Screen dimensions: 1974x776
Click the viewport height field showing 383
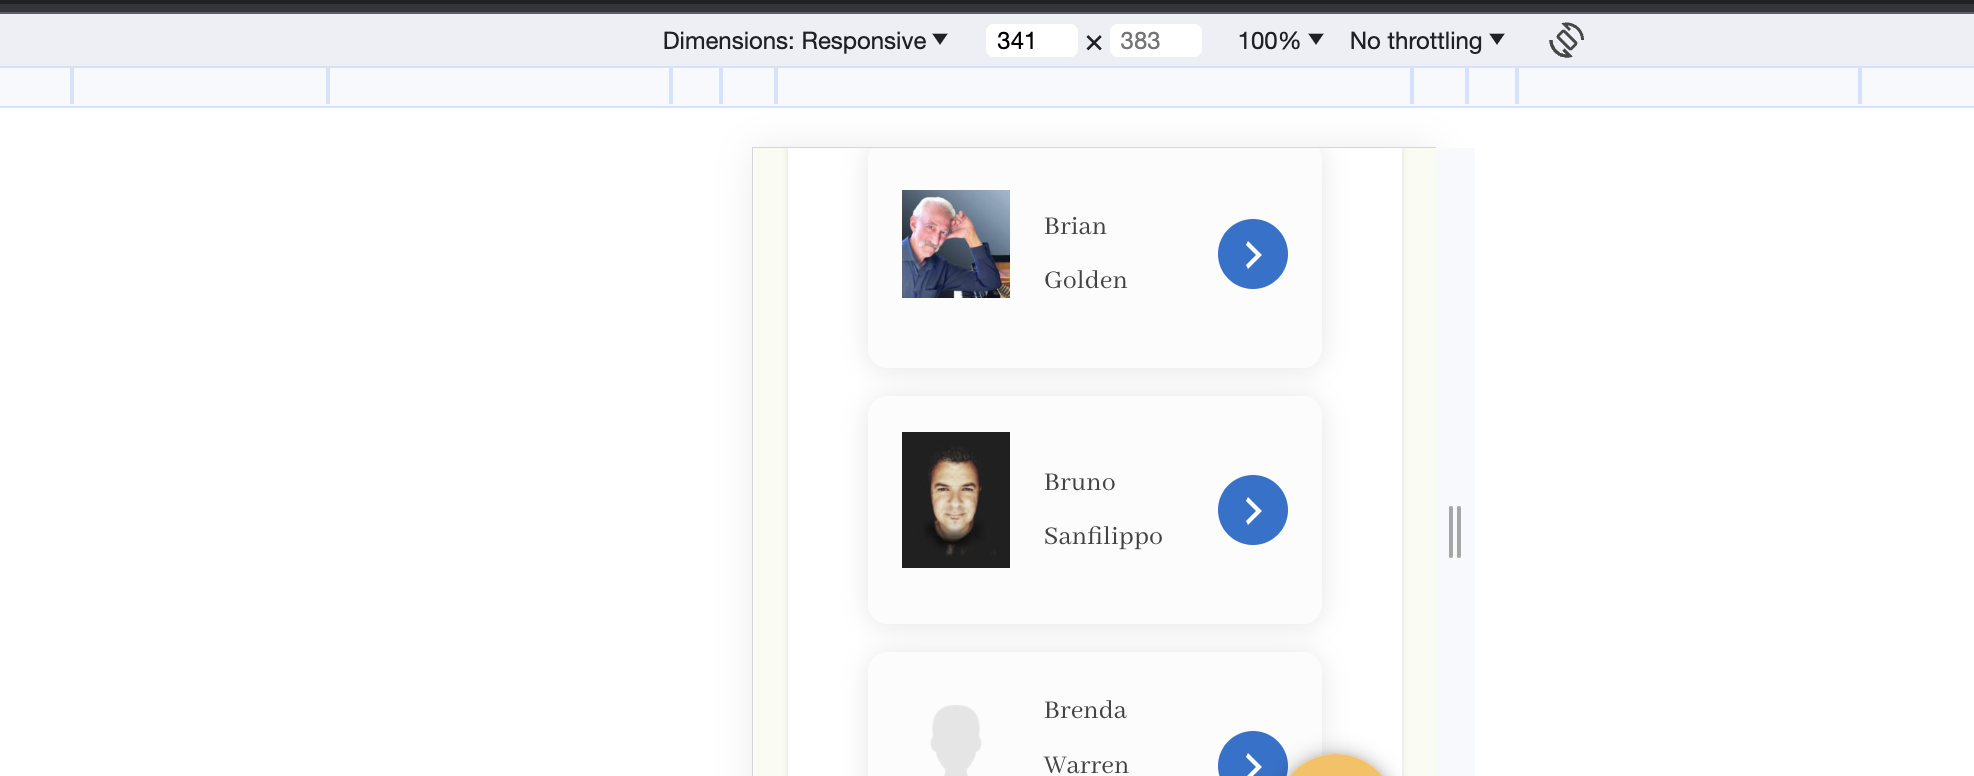pyautogui.click(x=1155, y=41)
